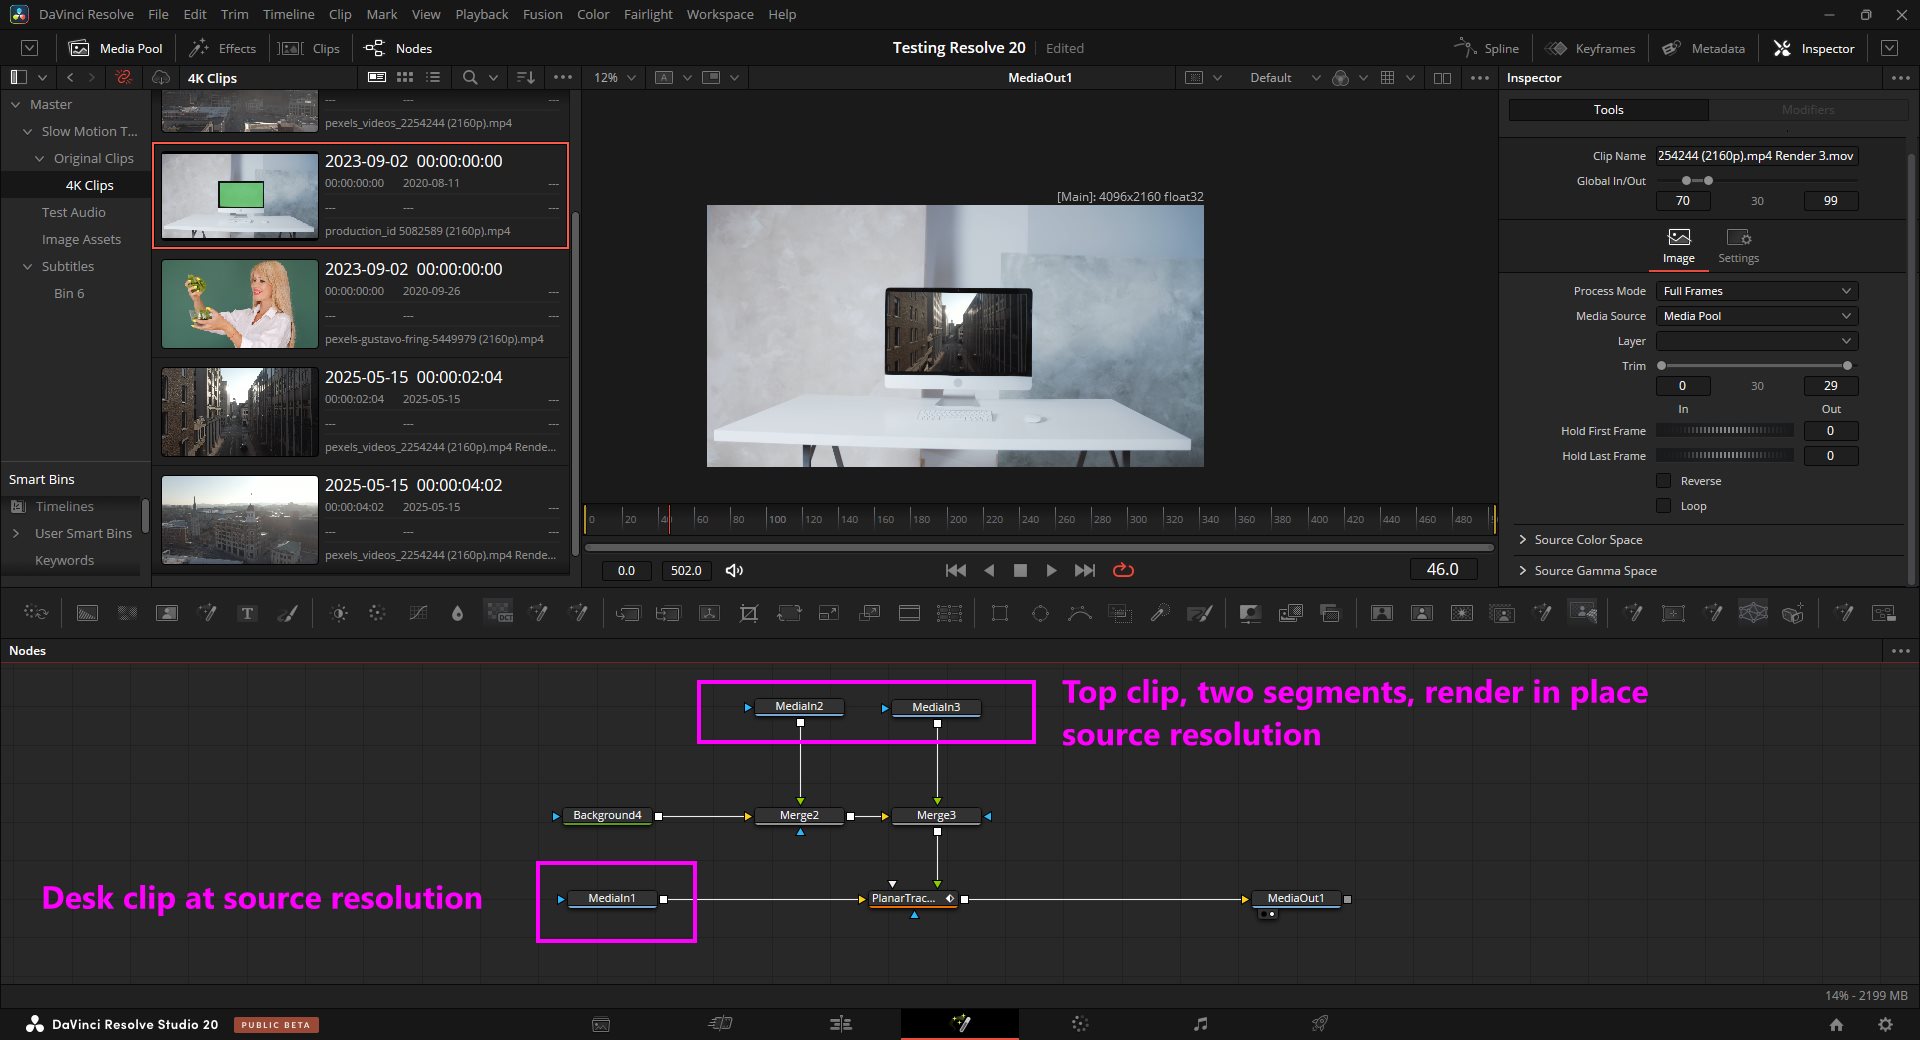Add a Paint node from the toolbar
The width and height of the screenshot is (1920, 1040).
click(x=287, y=613)
